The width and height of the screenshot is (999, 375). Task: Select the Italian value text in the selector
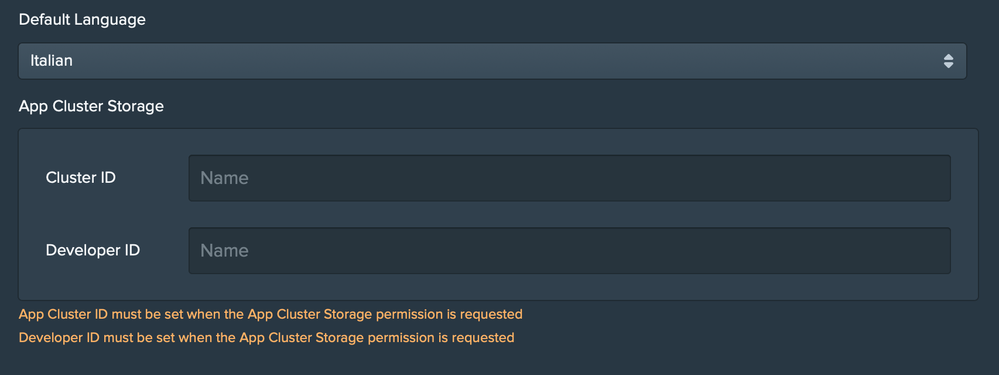click(x=51, y=61)
